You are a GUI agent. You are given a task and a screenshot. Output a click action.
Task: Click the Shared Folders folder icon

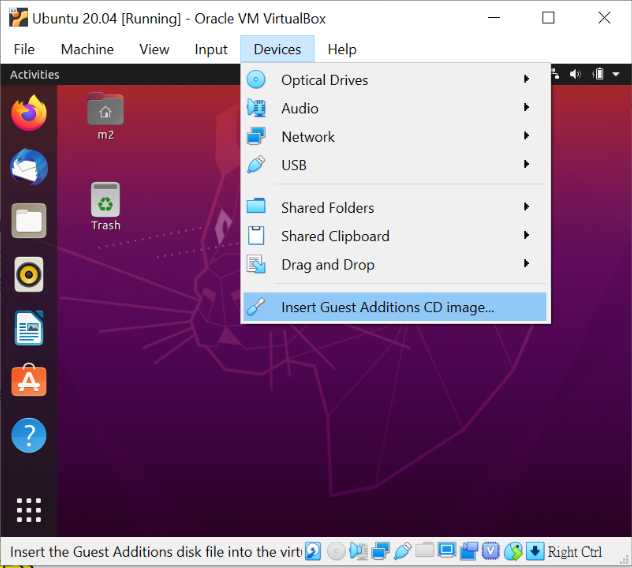tap(256, 206)
